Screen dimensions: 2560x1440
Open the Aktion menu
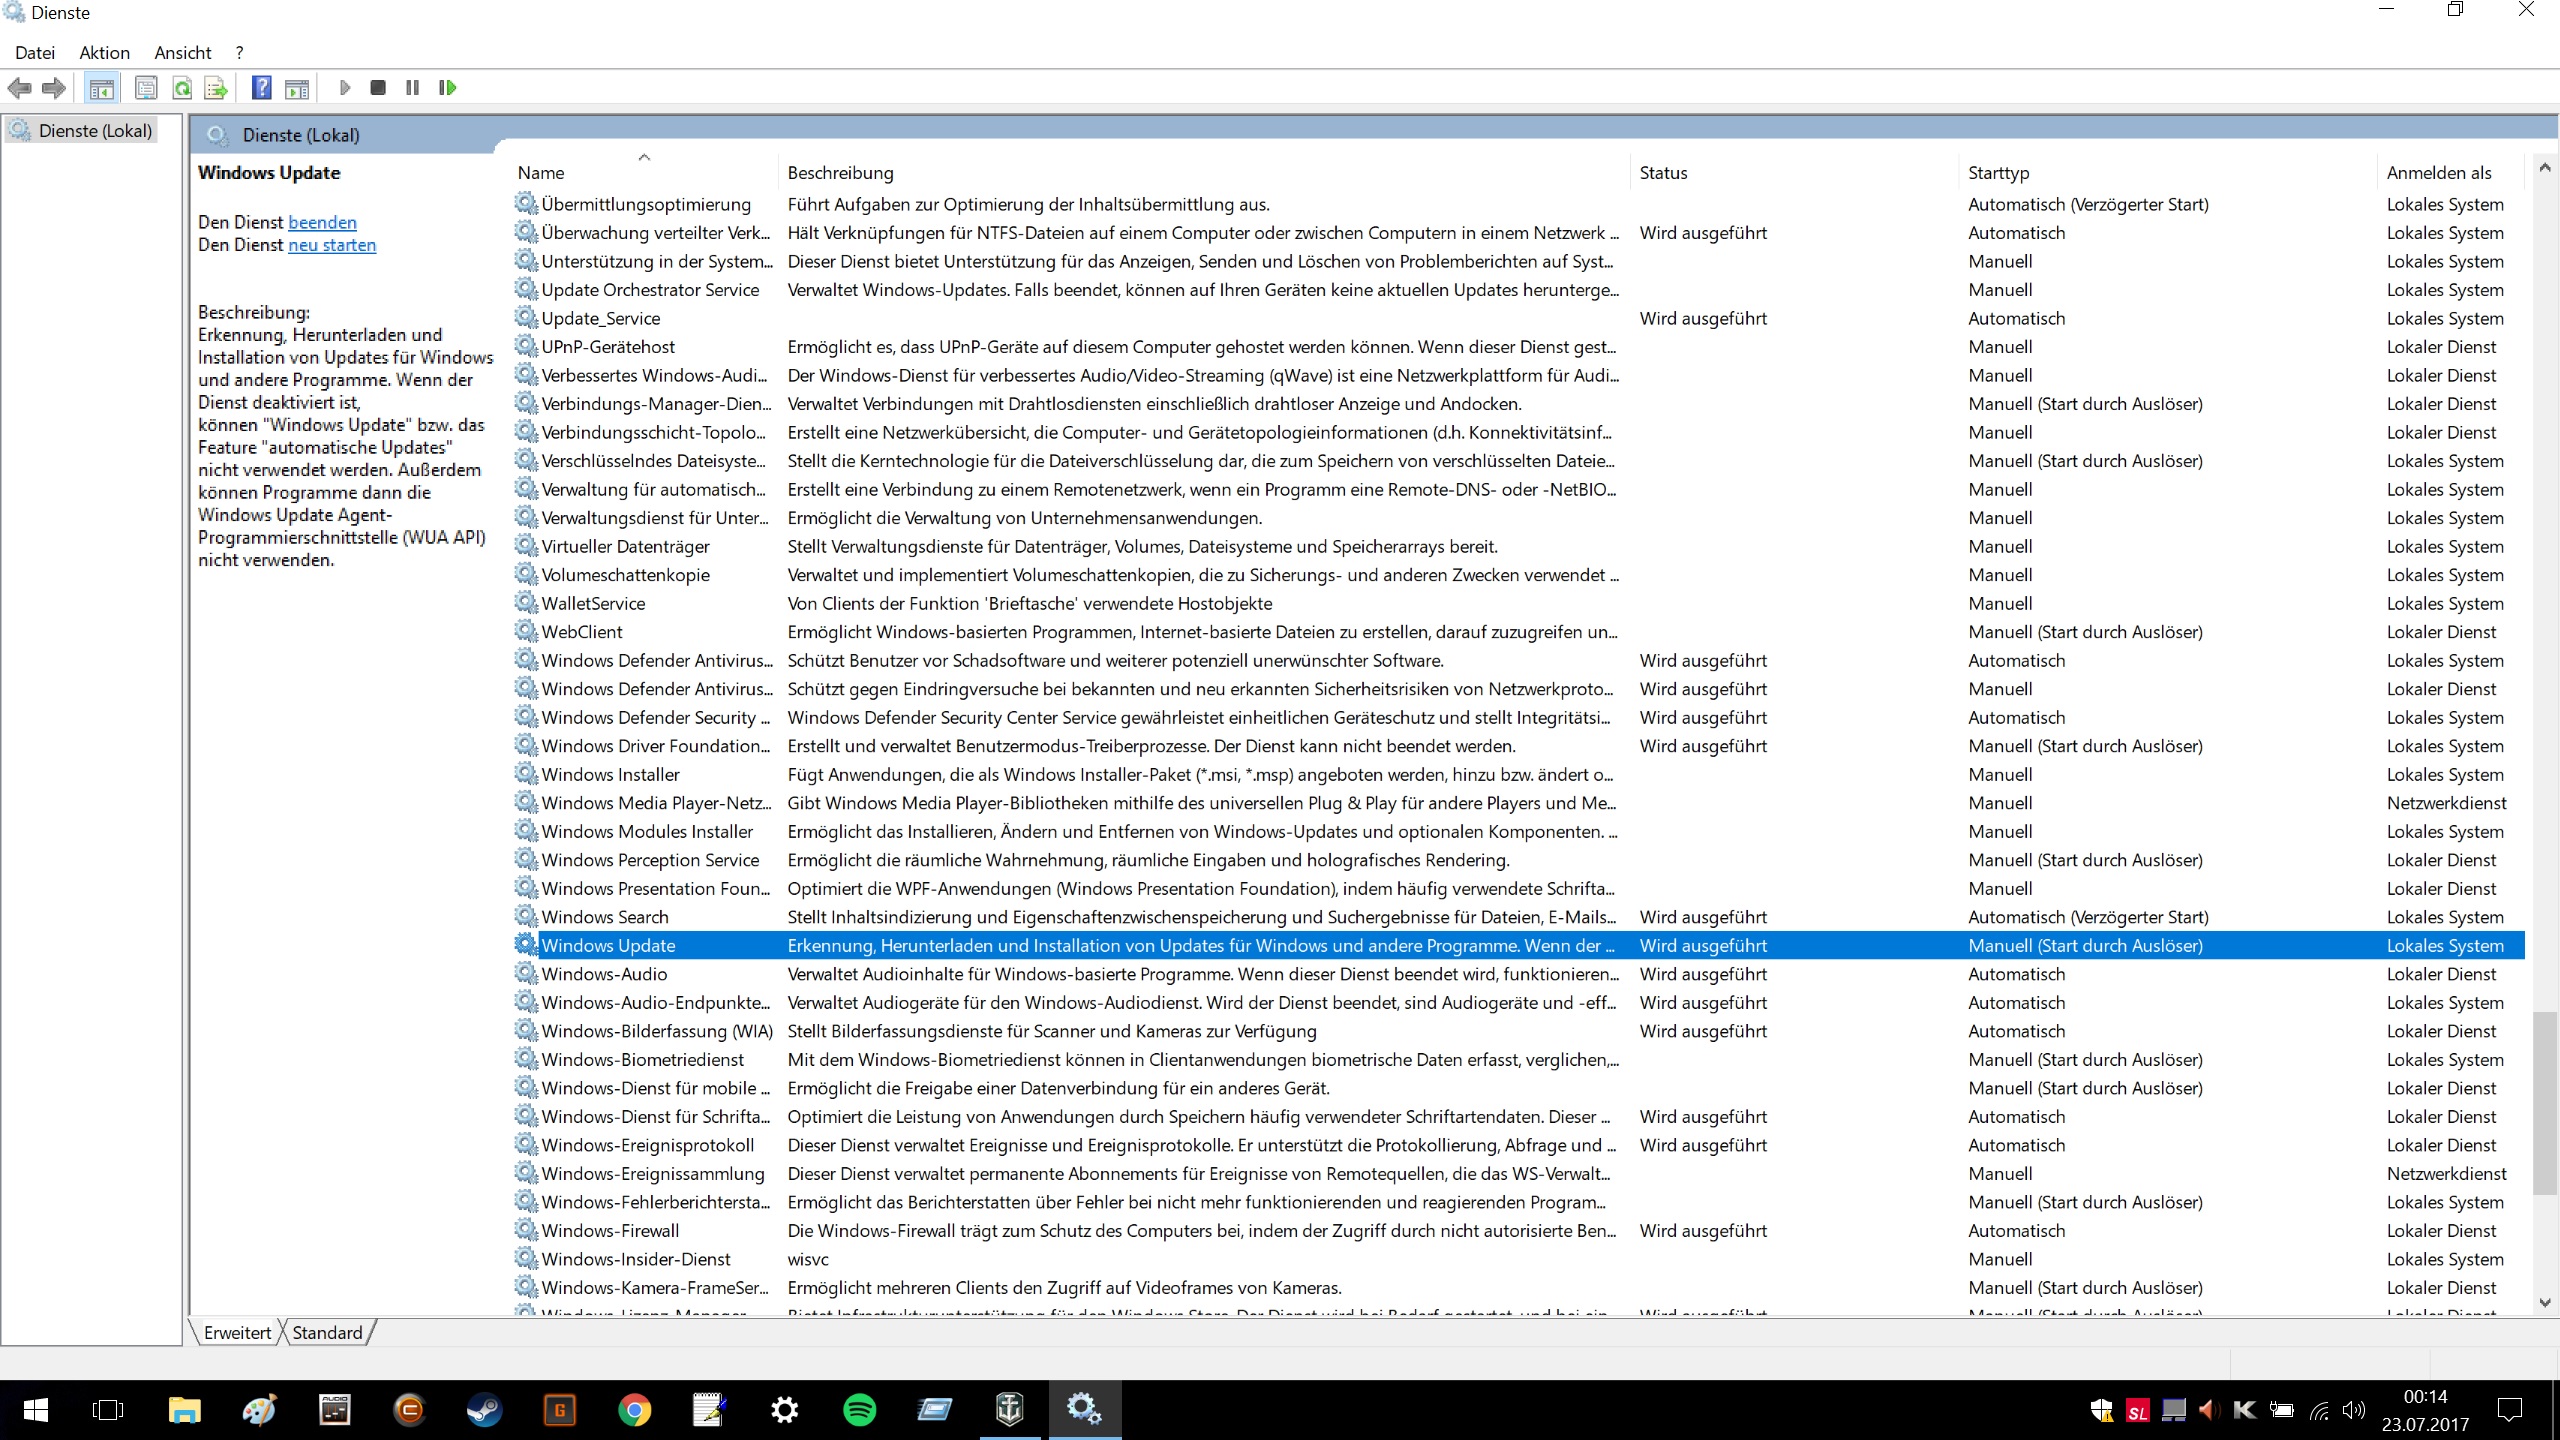tap(104, 53)
